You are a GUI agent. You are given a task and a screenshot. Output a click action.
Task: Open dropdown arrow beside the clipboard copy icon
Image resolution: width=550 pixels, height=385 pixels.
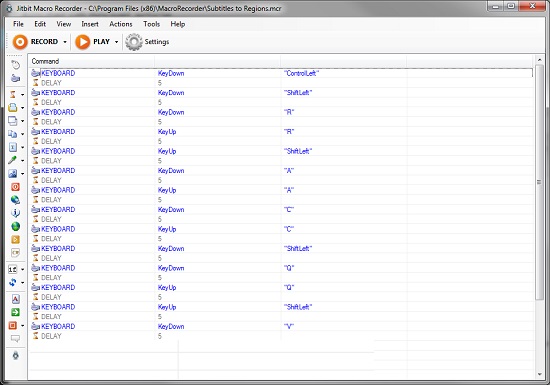tap(22, 134)
